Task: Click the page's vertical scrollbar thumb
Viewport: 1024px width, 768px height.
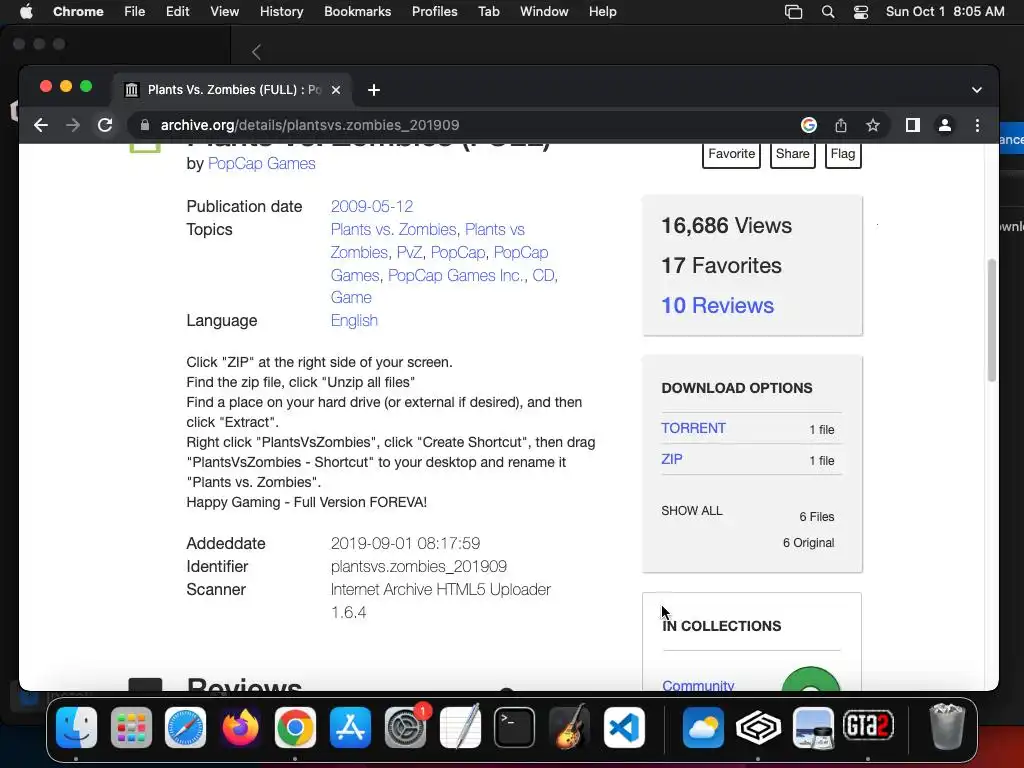Action: click(x=991, y=320)
